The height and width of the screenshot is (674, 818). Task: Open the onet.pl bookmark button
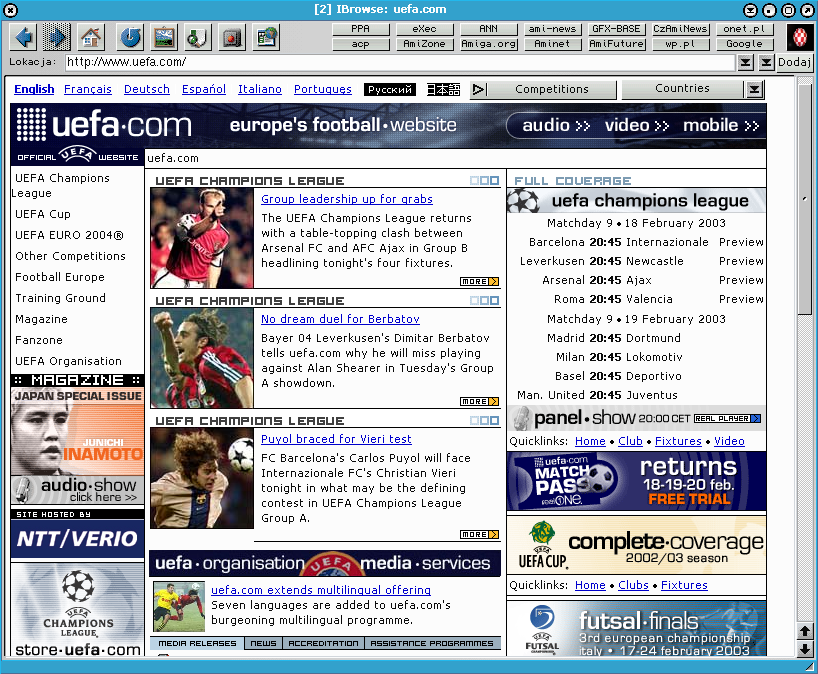click(x=744, y=29)
